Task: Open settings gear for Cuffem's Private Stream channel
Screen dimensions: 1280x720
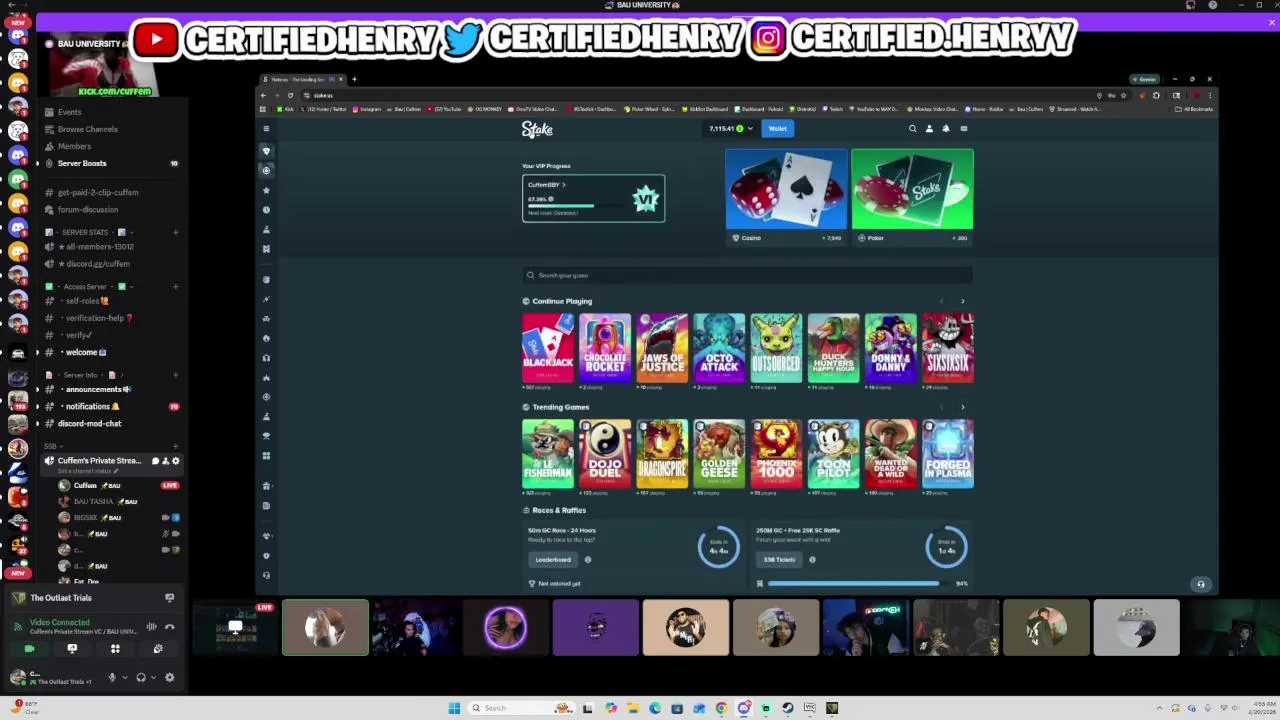Action: [176, 461]
